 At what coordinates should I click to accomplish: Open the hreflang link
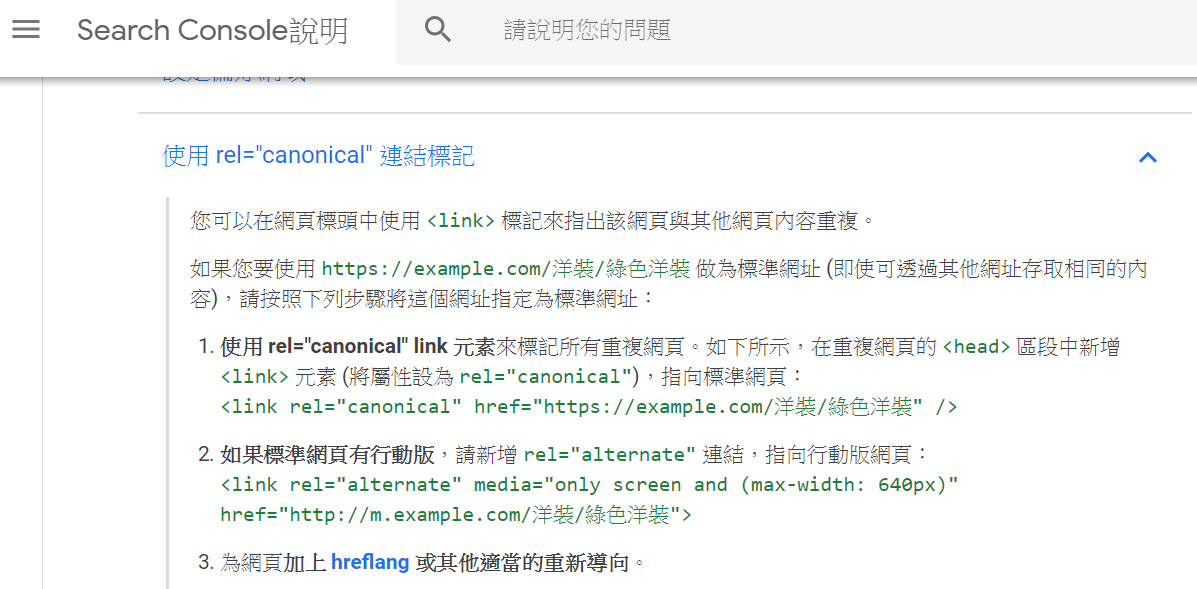pos(370,564)
